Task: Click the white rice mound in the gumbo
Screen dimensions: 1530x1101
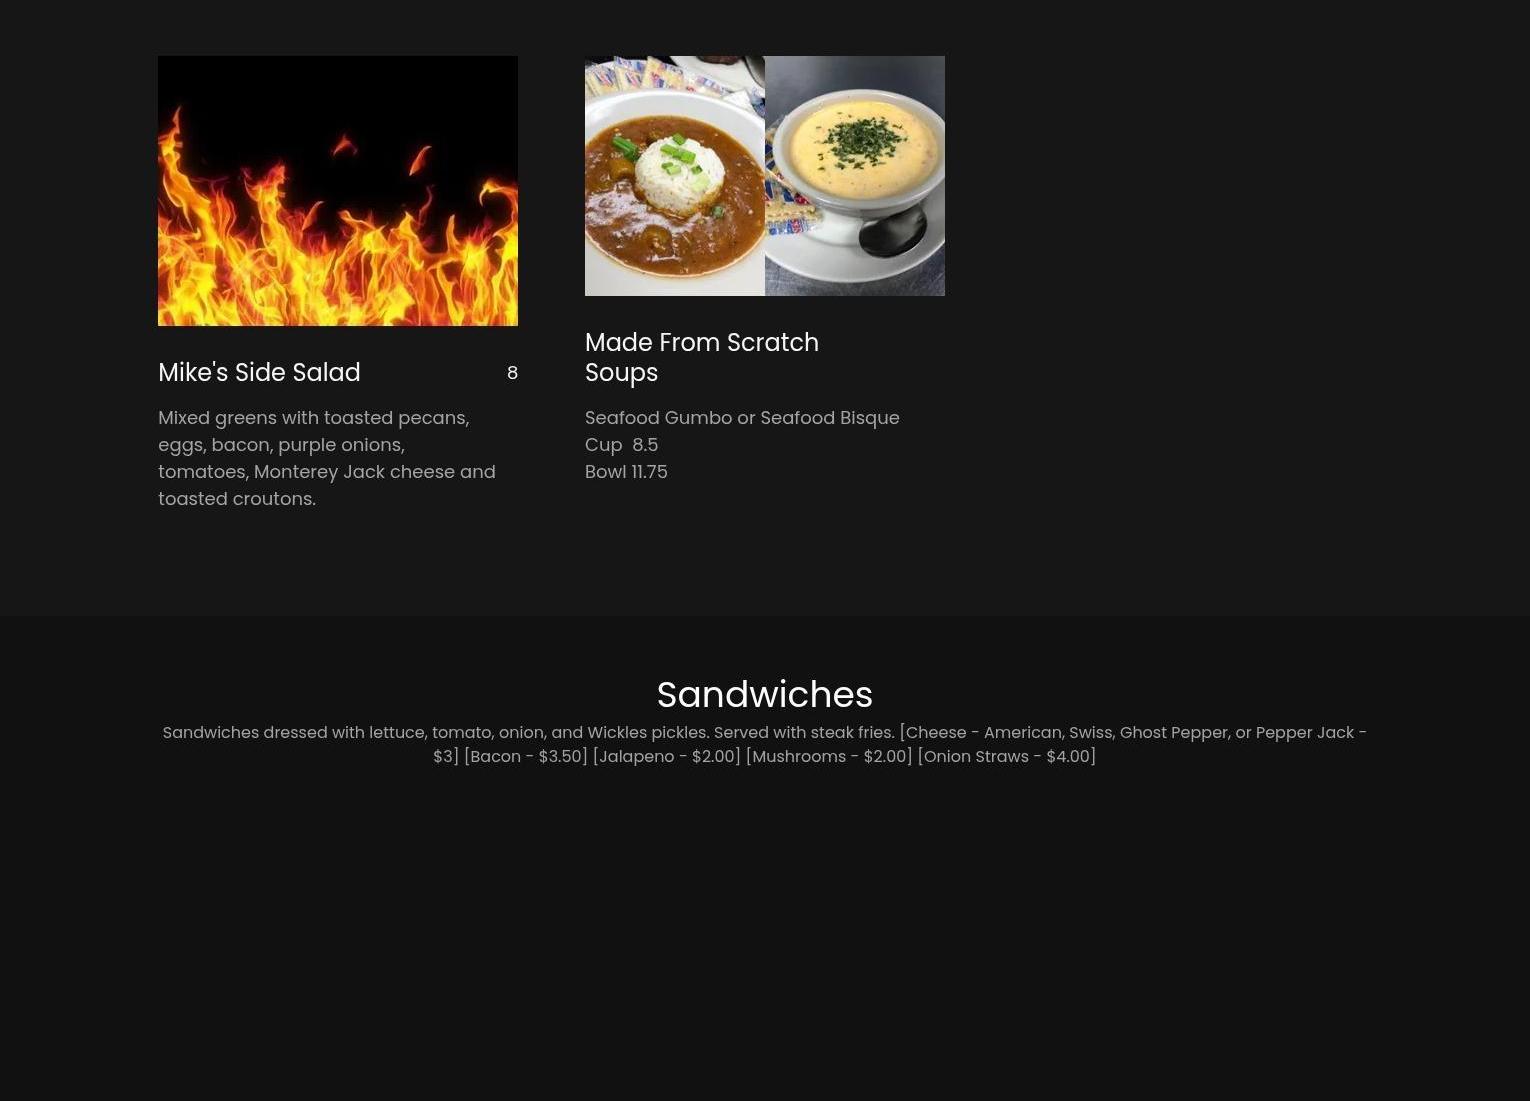Action: (680, 166)
